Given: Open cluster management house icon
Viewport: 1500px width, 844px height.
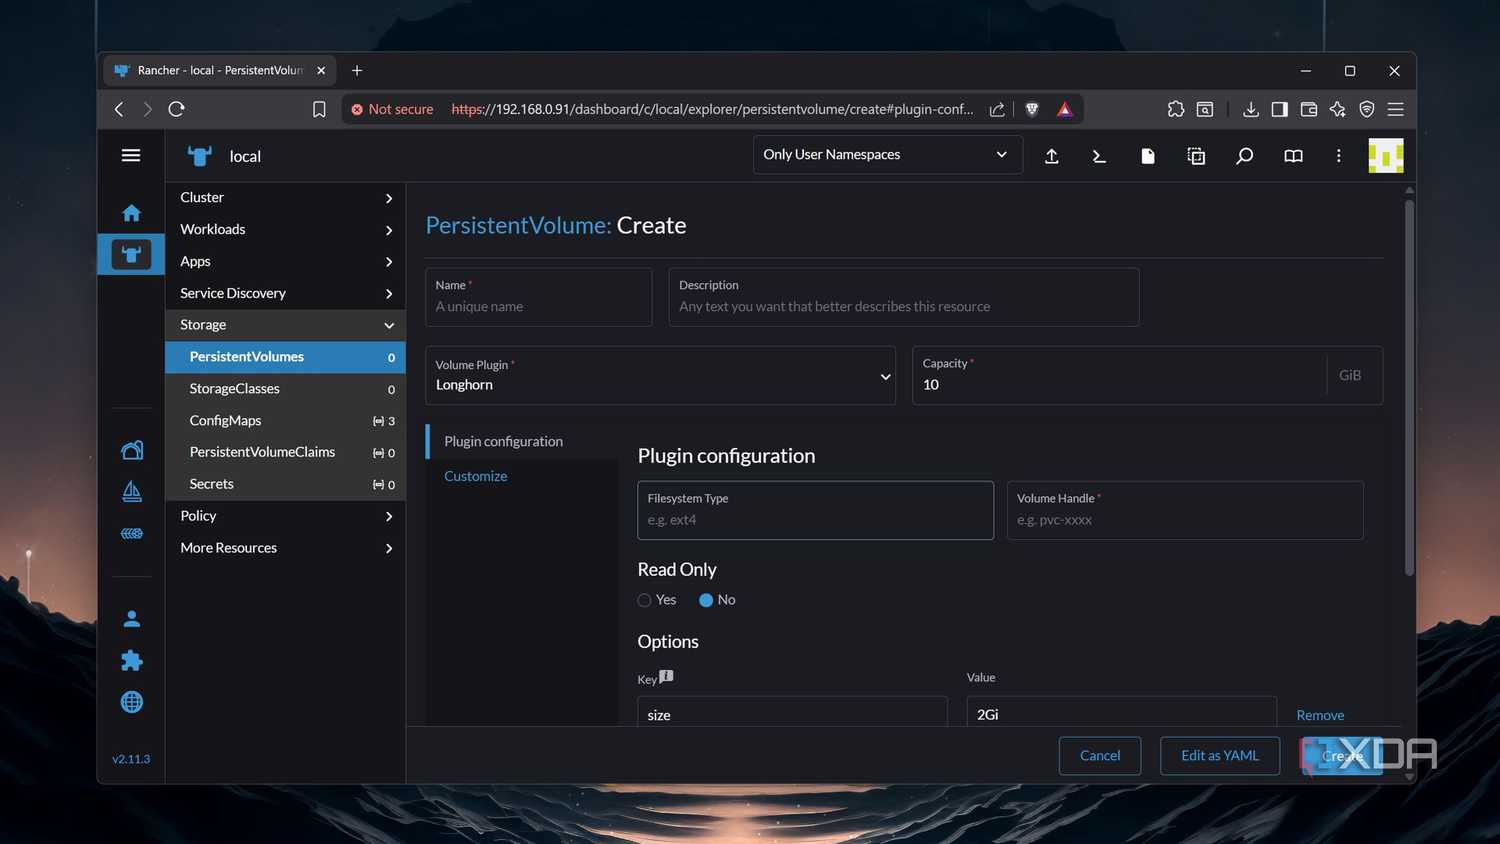Looking at the screenshot, I should click(131, 450).
